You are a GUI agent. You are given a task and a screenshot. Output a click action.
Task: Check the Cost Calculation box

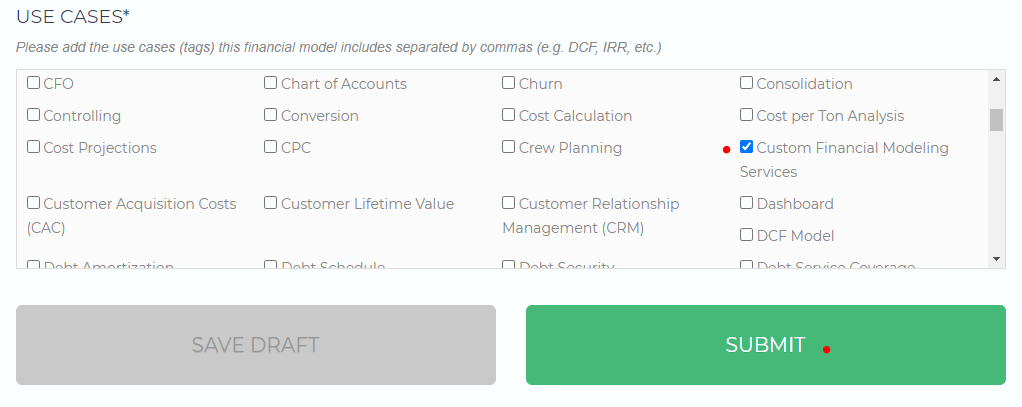click(x=508, y=115)
